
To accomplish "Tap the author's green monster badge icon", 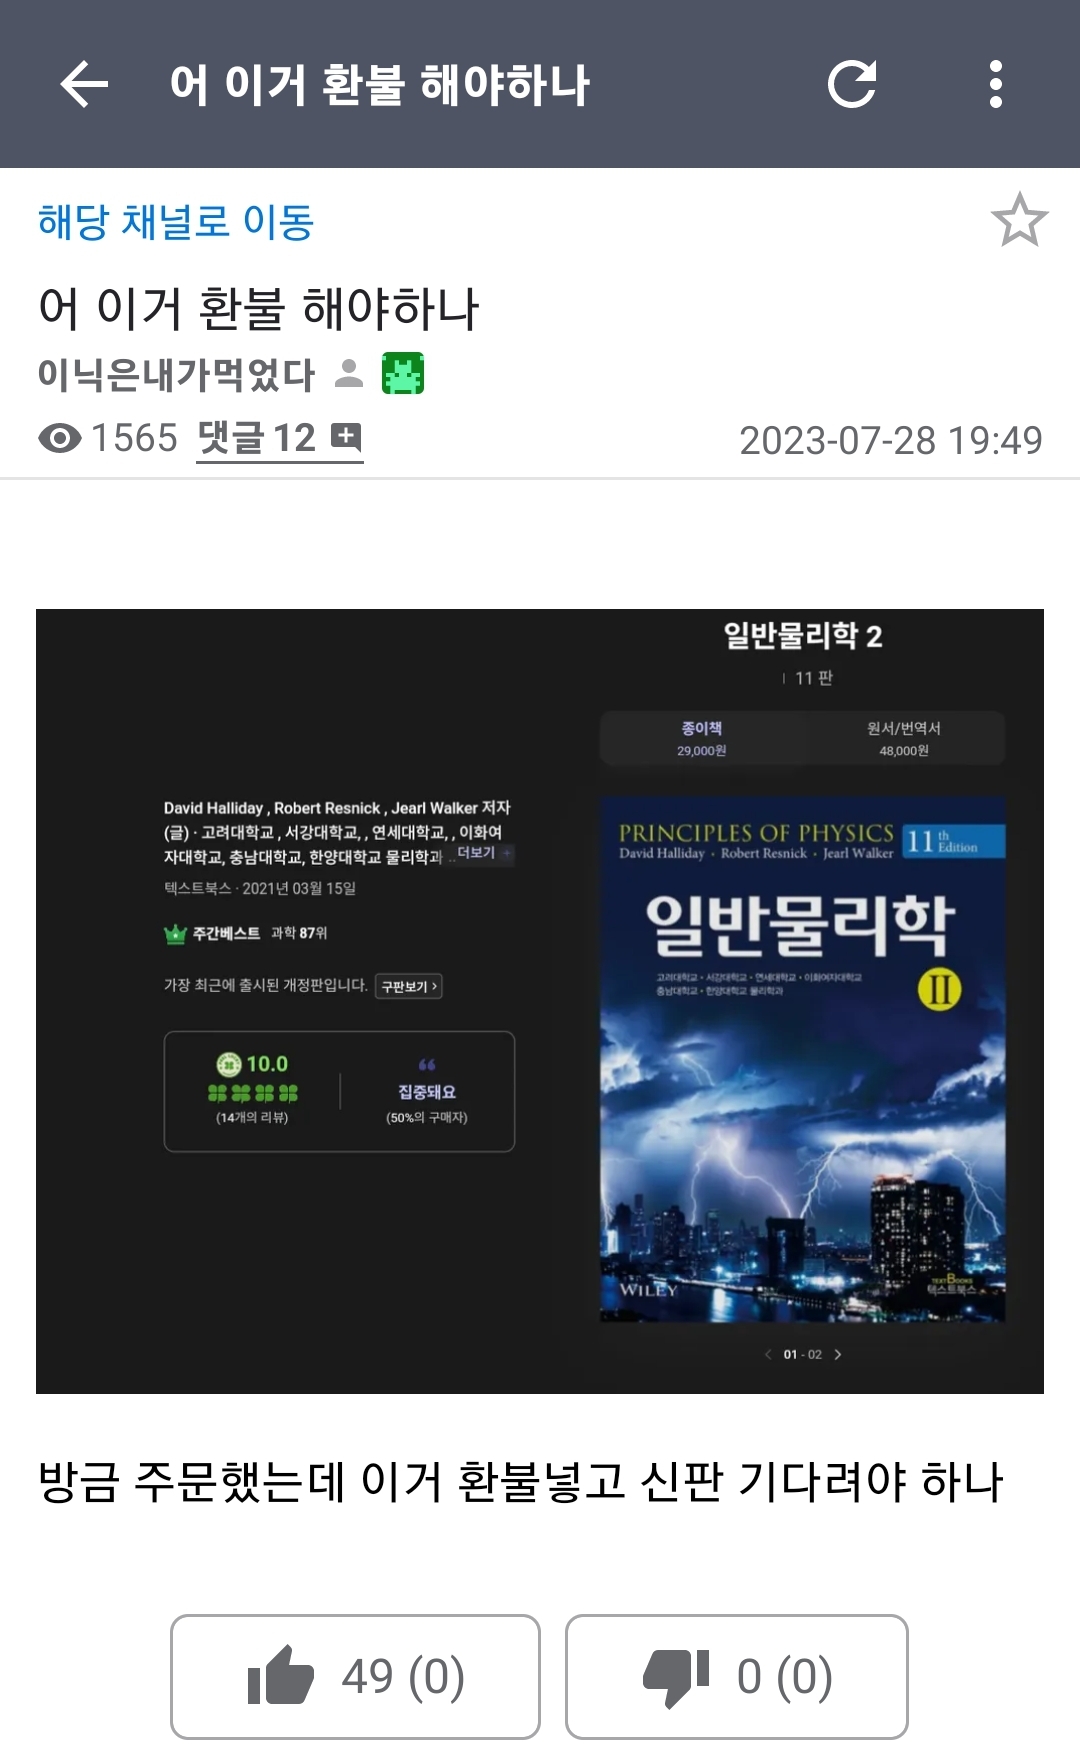I will (x=403, y=374).
